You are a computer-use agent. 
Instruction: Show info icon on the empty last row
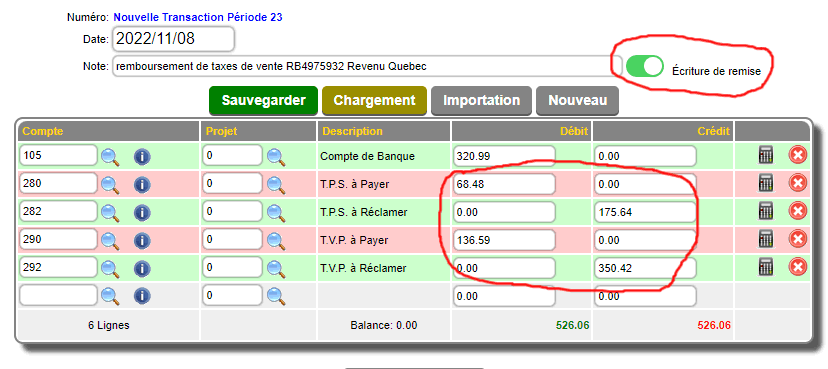click(142, 296)
